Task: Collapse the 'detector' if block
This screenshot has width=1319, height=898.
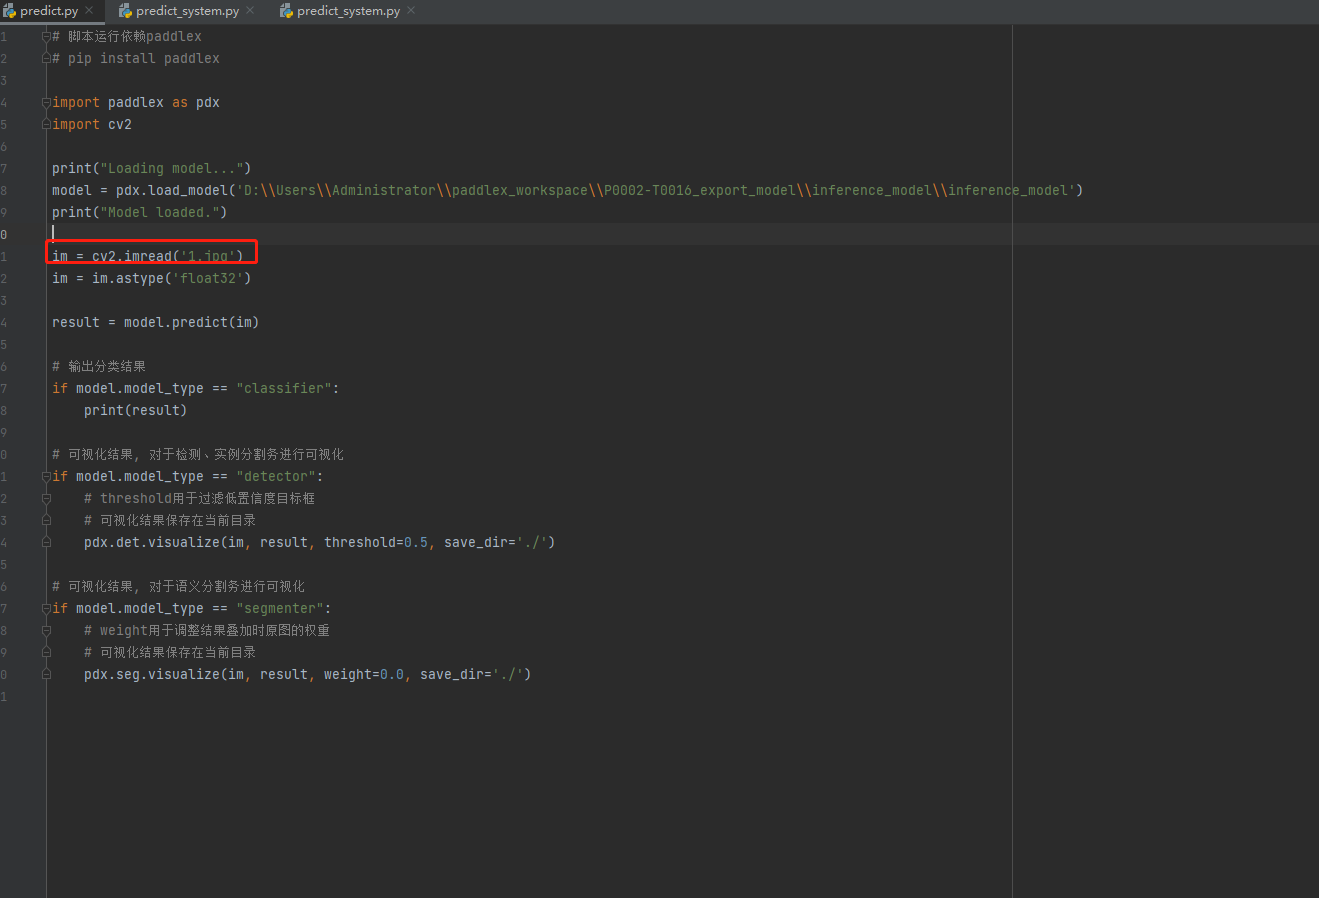Action: click(x=46, y=476)
